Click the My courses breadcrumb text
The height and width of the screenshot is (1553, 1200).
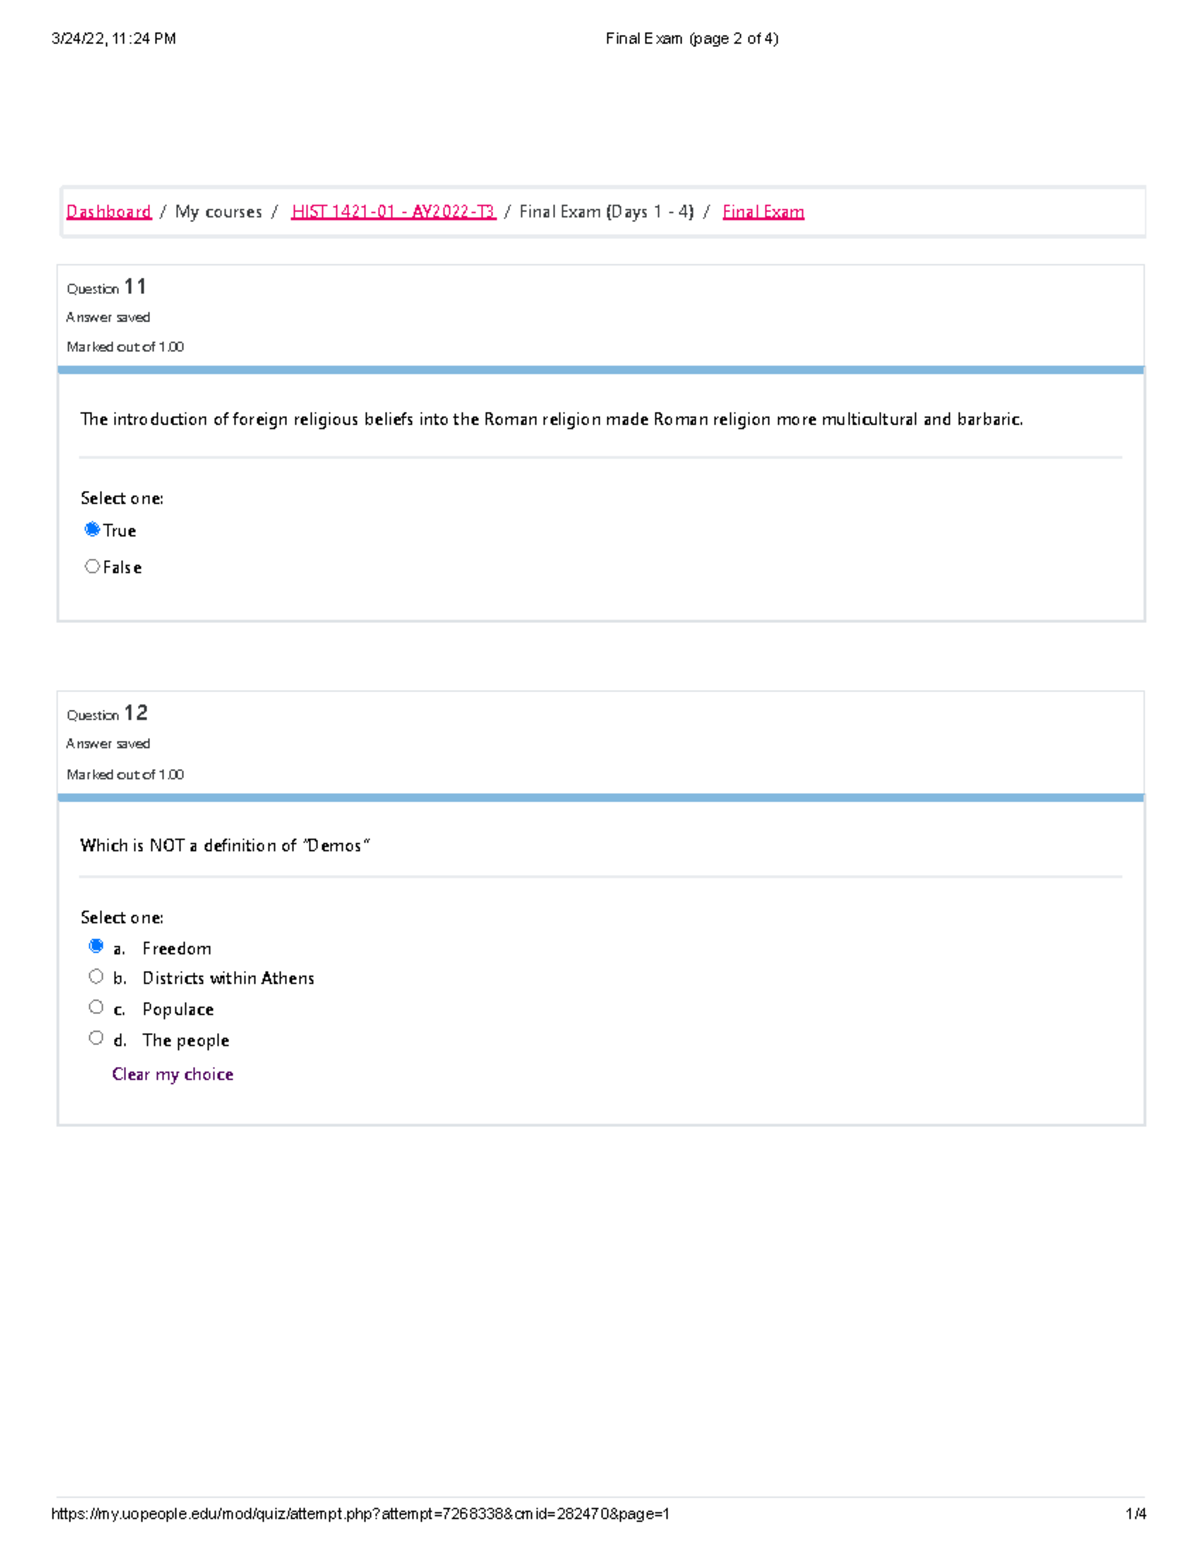(218, 212)
